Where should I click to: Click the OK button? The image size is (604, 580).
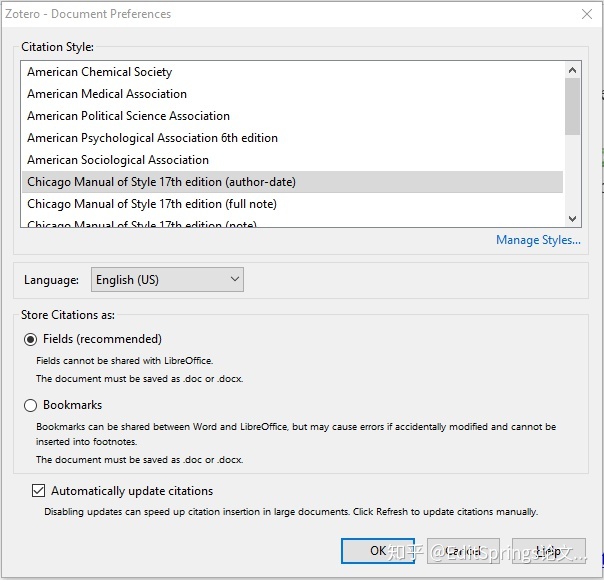click(x=378, y=551)
